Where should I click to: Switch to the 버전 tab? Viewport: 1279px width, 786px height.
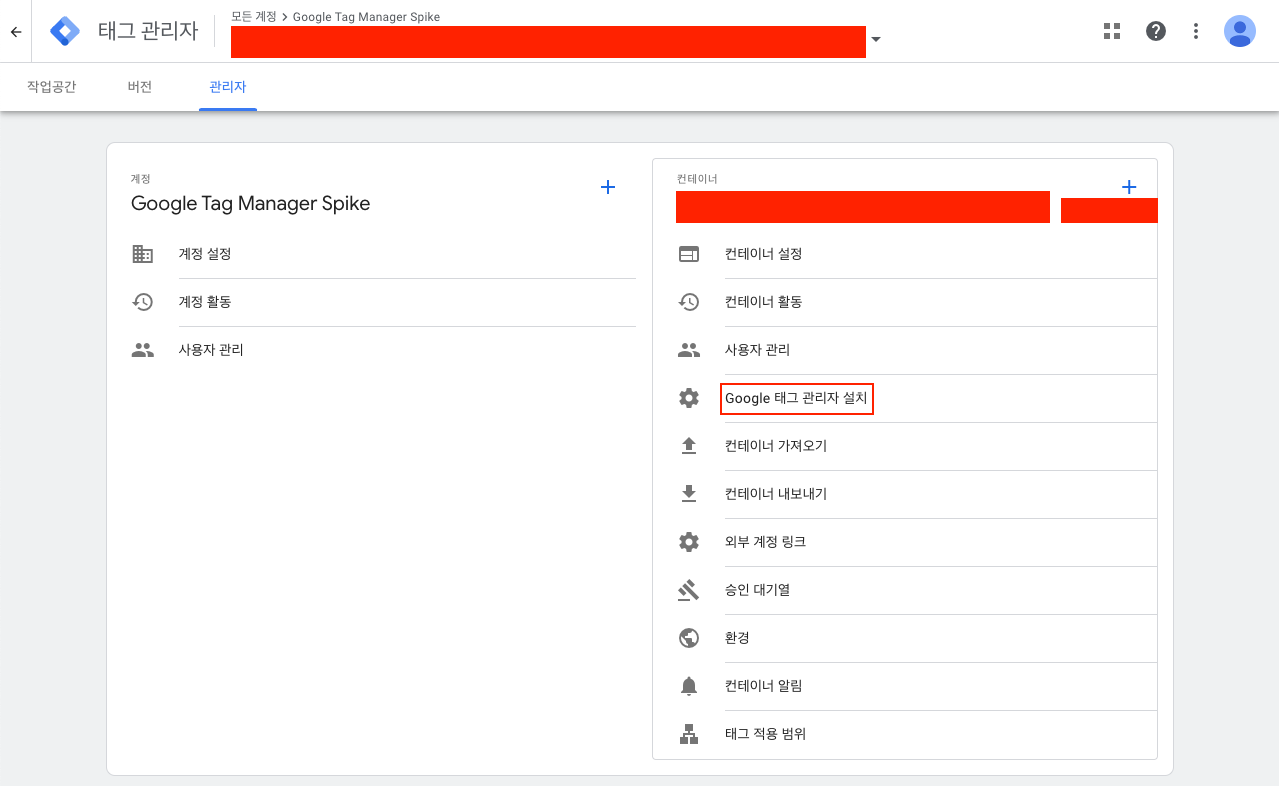pos(140,87)
